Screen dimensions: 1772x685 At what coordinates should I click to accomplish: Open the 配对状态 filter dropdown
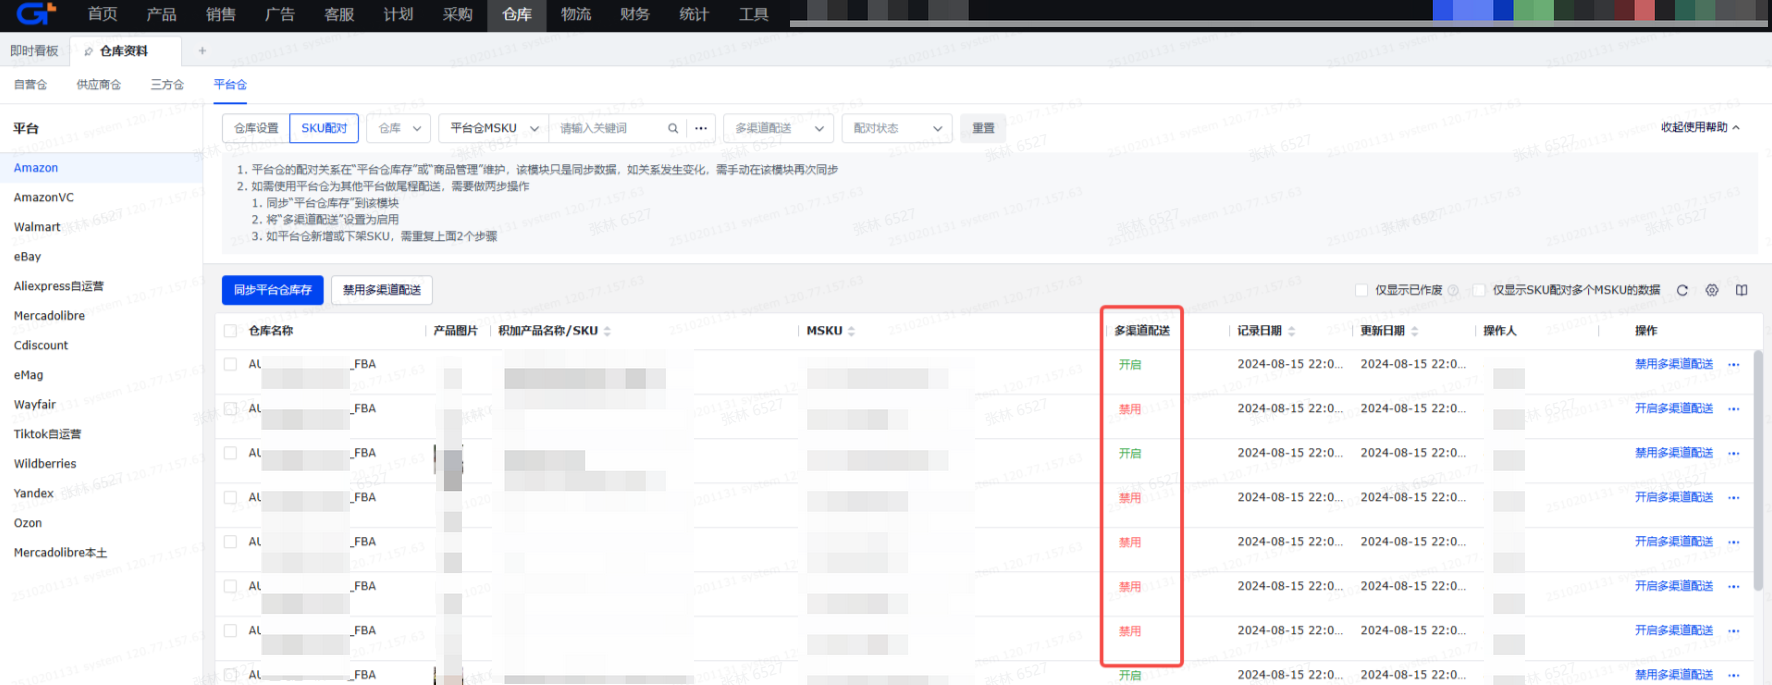click(x=897, y=128)
